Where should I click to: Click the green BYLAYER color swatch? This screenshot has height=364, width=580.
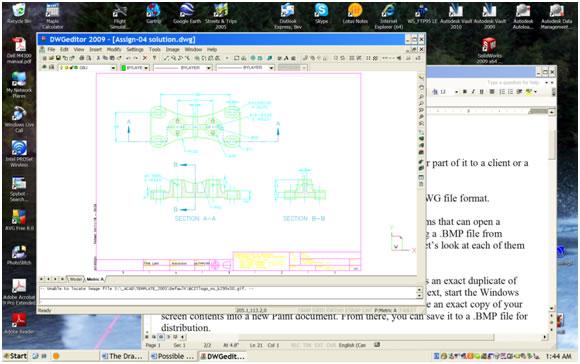click(x=124, y=68)
